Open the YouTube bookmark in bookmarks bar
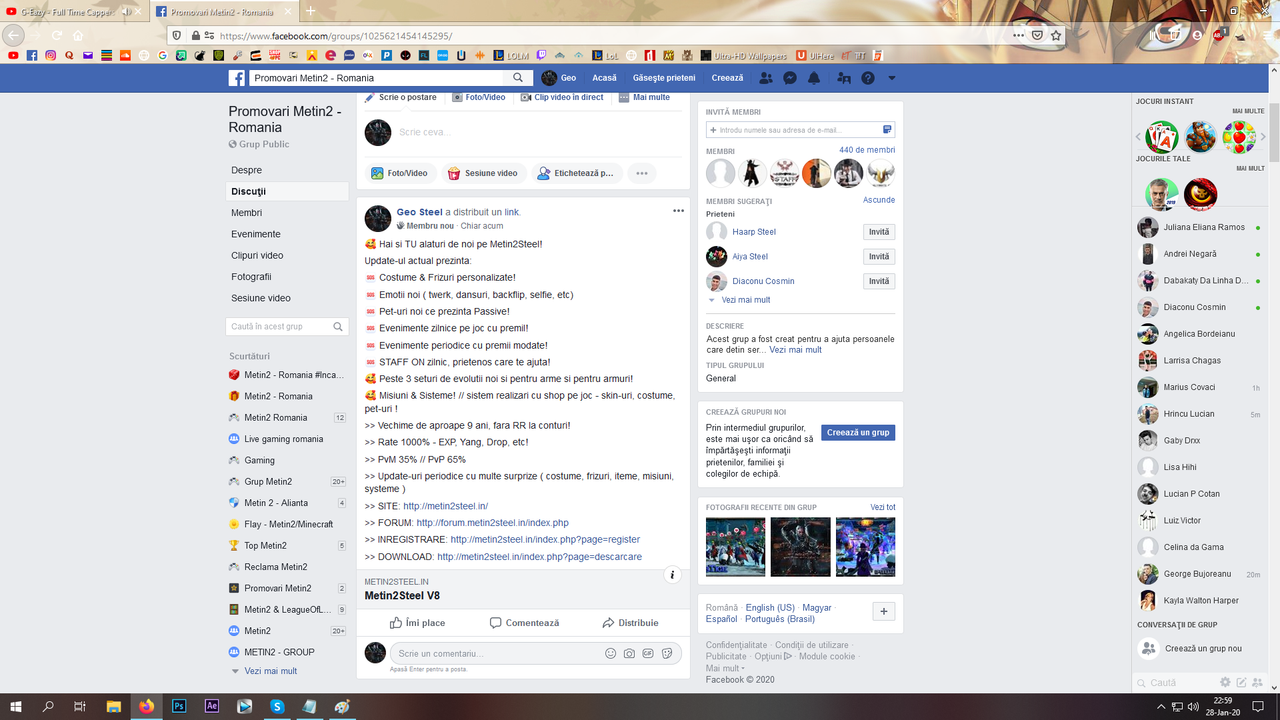 tap(13, 56)
